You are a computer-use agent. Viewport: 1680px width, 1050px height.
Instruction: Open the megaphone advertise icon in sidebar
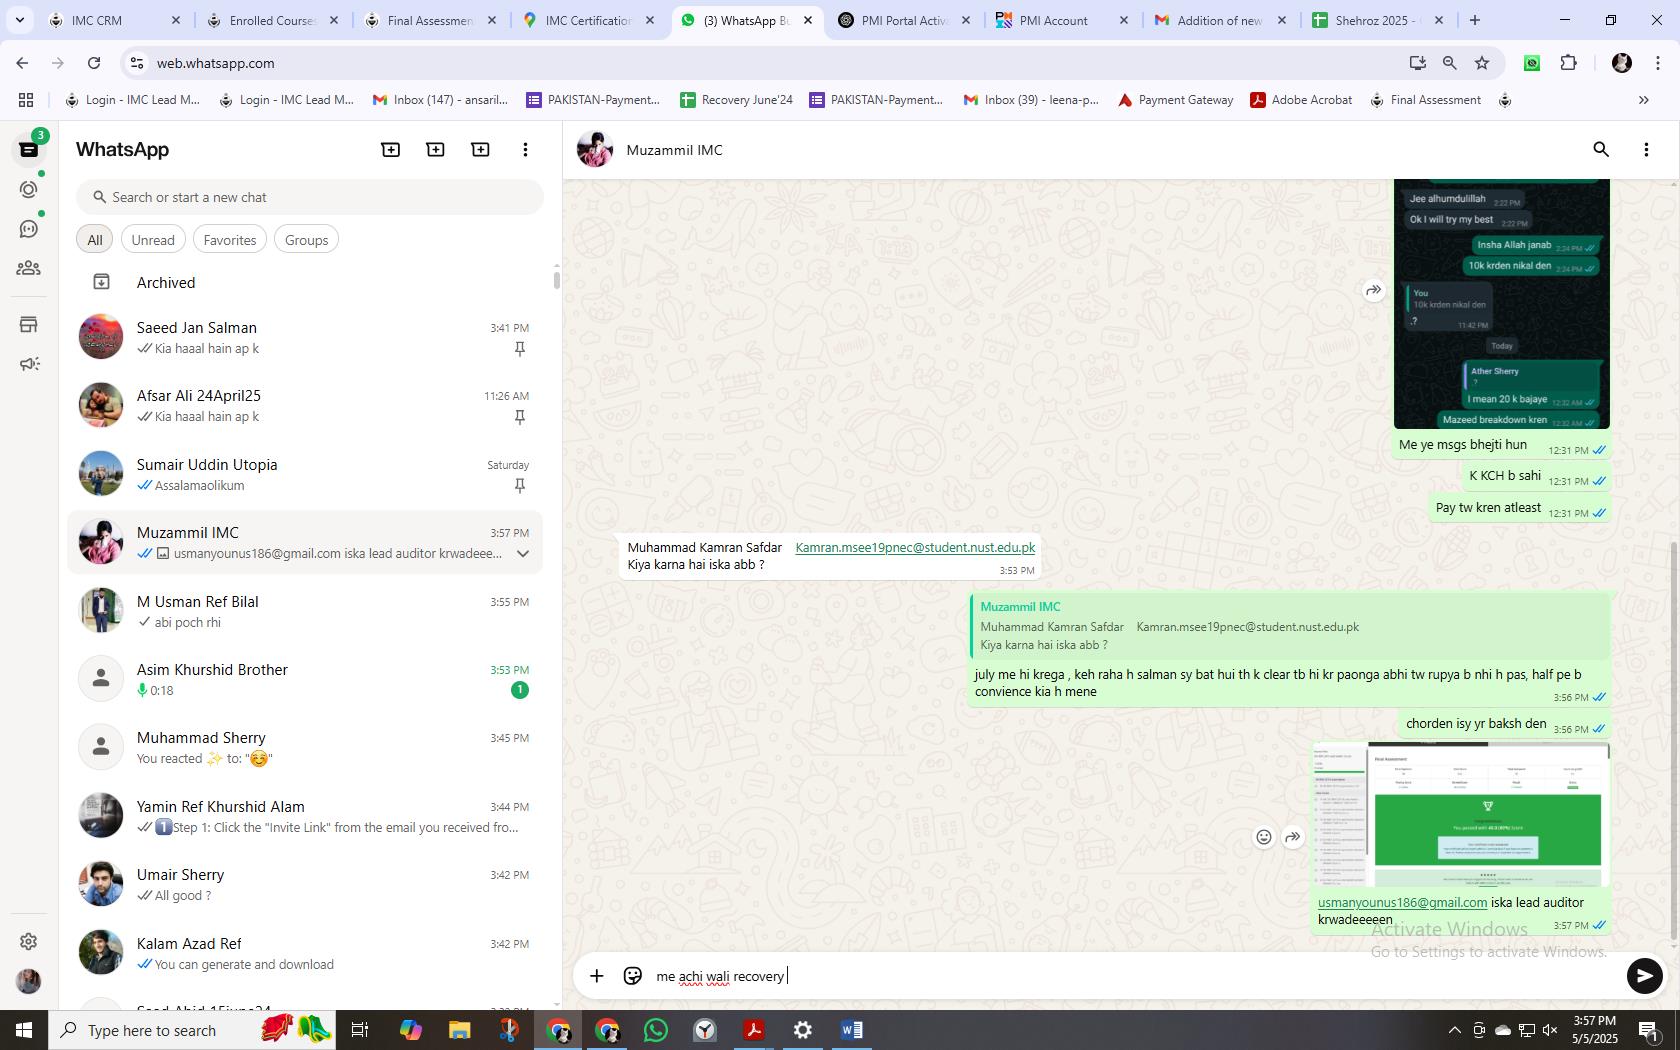tap(29, 364)
